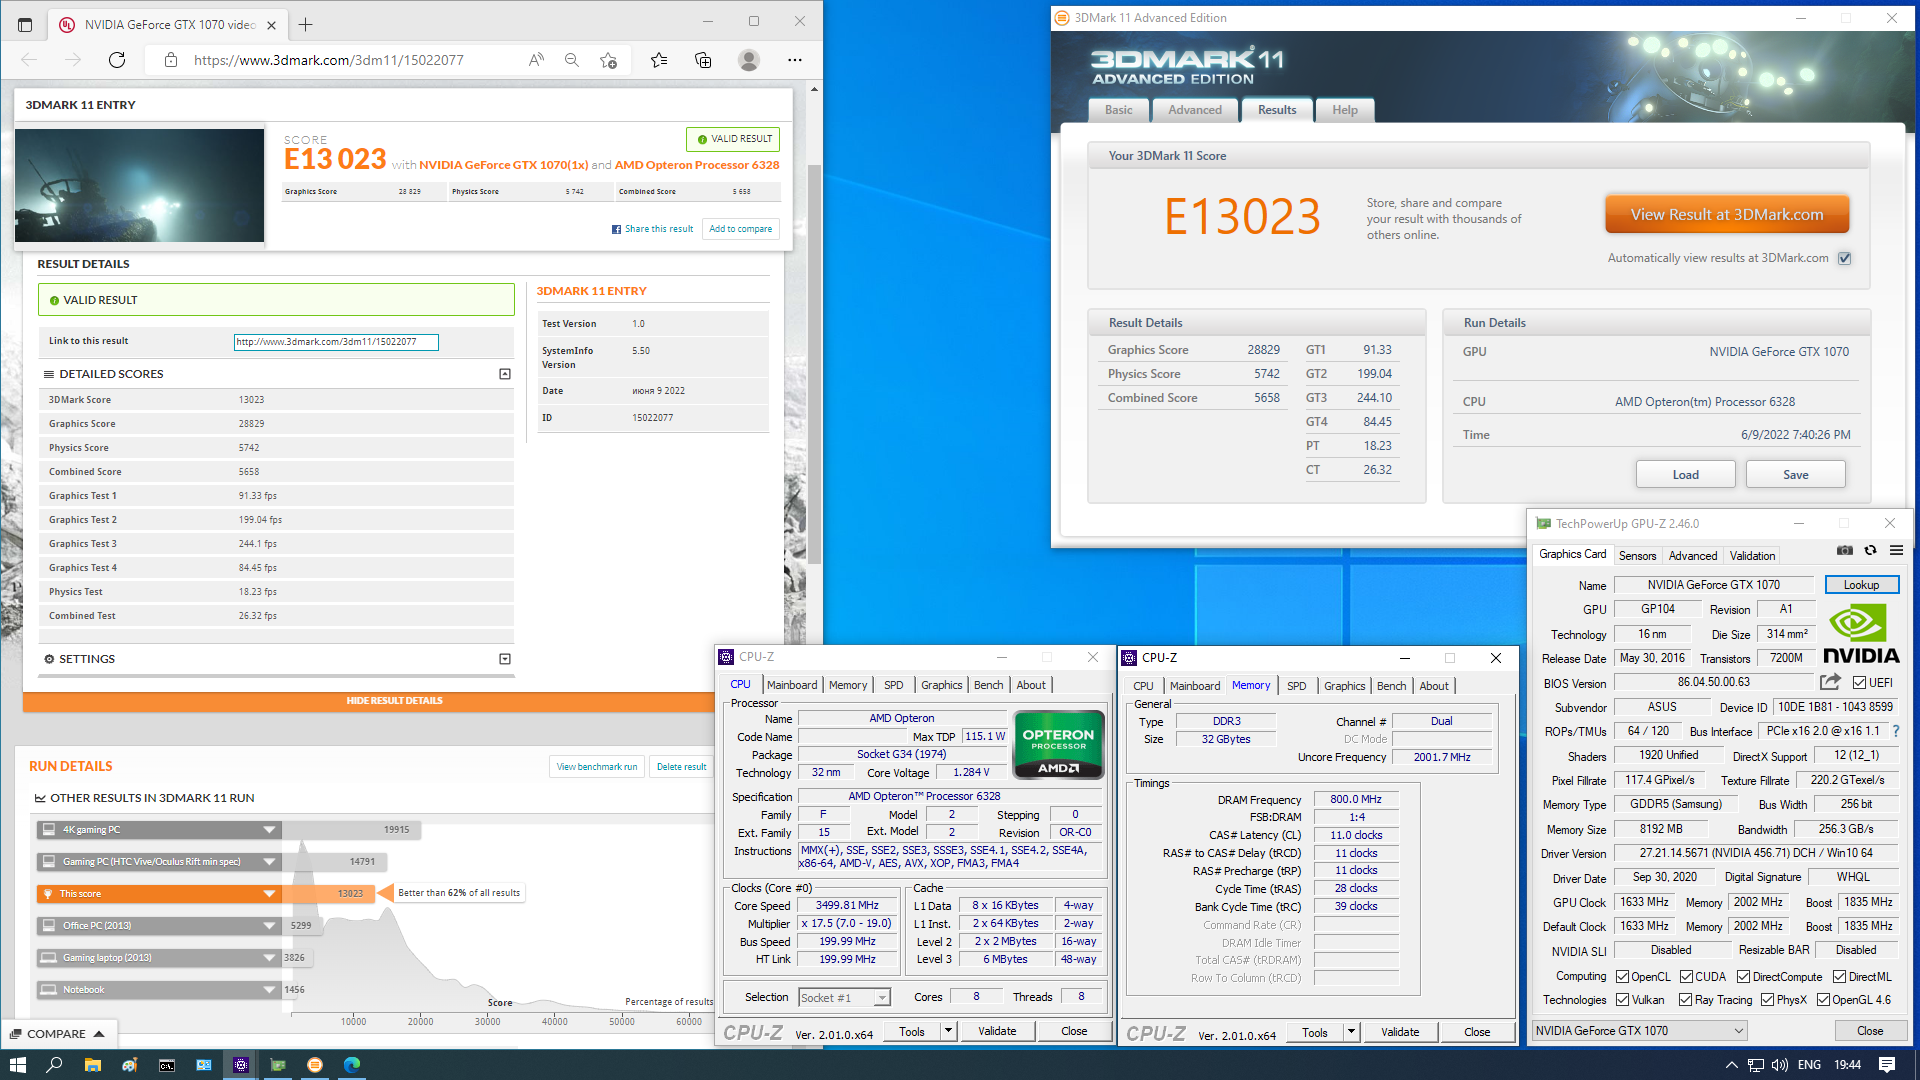This screenshot has height=1080, width=1920.
Task: Open Windows Start menu
Action: click(x=17, y=1065)
